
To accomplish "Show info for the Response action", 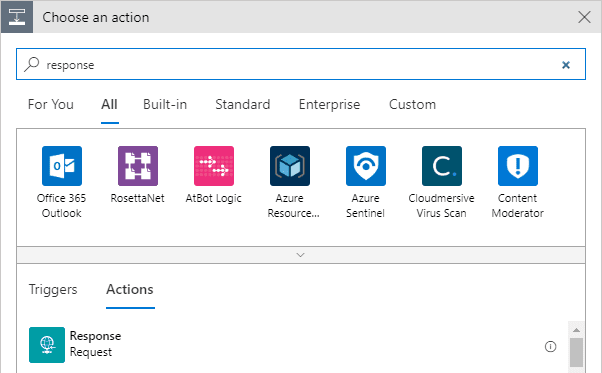I will click(x=551, y=347).
